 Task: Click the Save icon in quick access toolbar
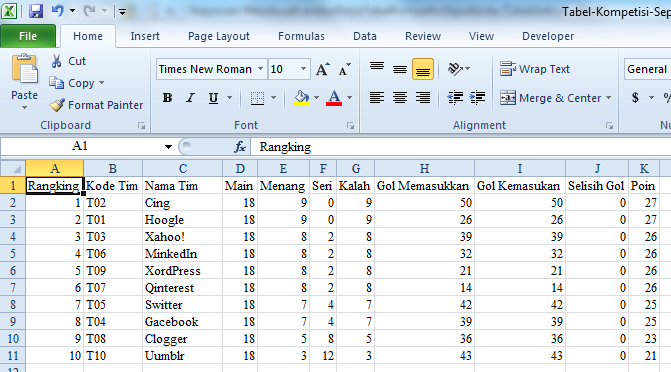(36, 11)
